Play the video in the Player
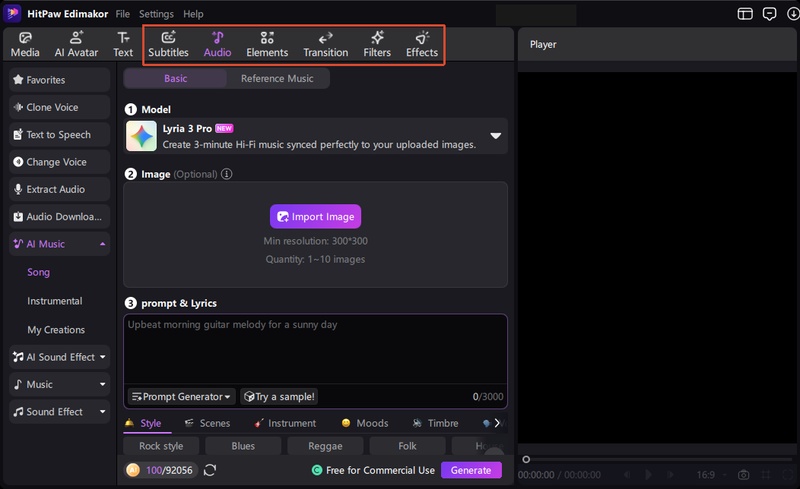The image size is (800, 489). point(648,475)
